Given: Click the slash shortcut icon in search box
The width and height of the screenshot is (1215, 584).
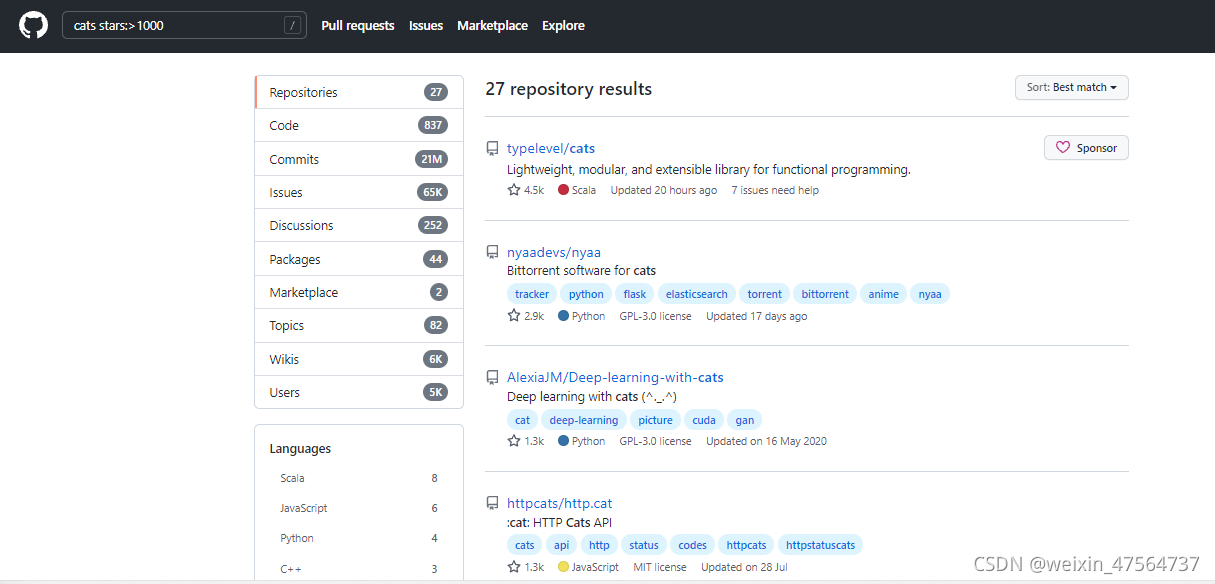Looking at the screenshot, I should [292, 26].
